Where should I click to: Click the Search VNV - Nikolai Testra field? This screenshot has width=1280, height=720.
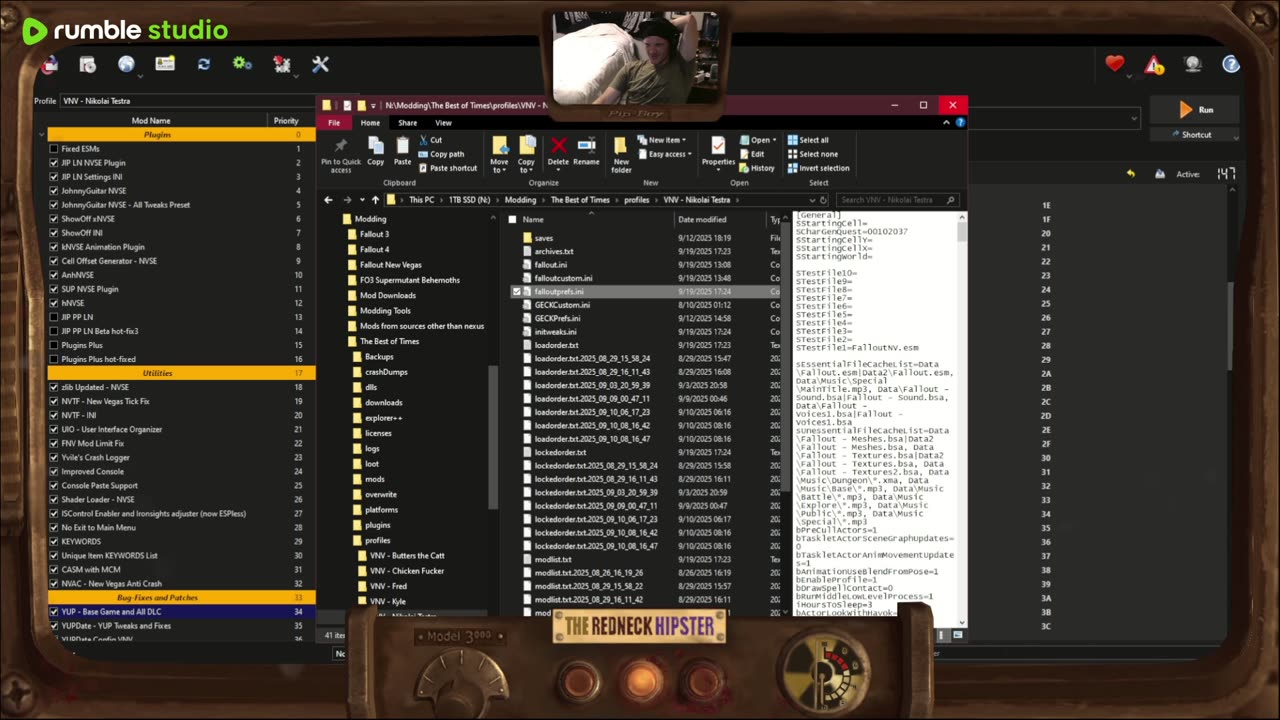898,200
